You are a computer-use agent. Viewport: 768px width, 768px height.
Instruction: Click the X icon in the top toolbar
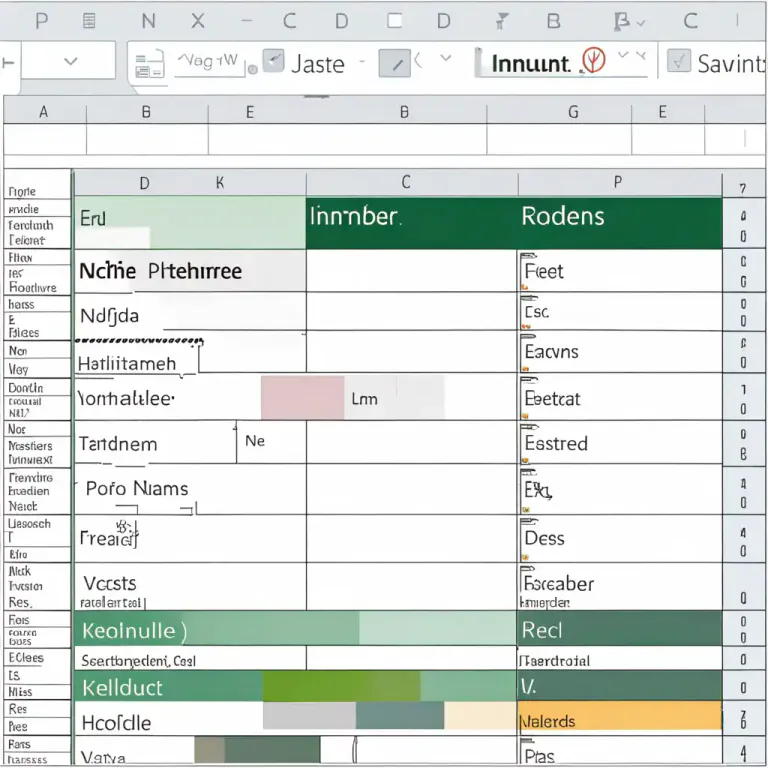[198, 21]
